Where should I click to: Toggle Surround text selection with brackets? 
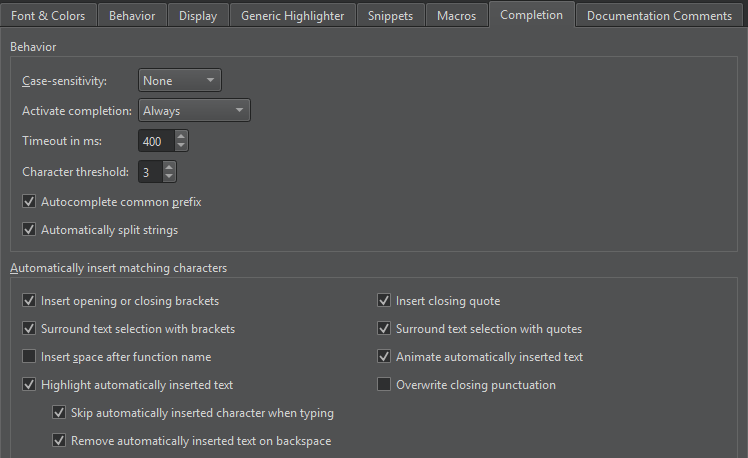(x=29, y=329)
